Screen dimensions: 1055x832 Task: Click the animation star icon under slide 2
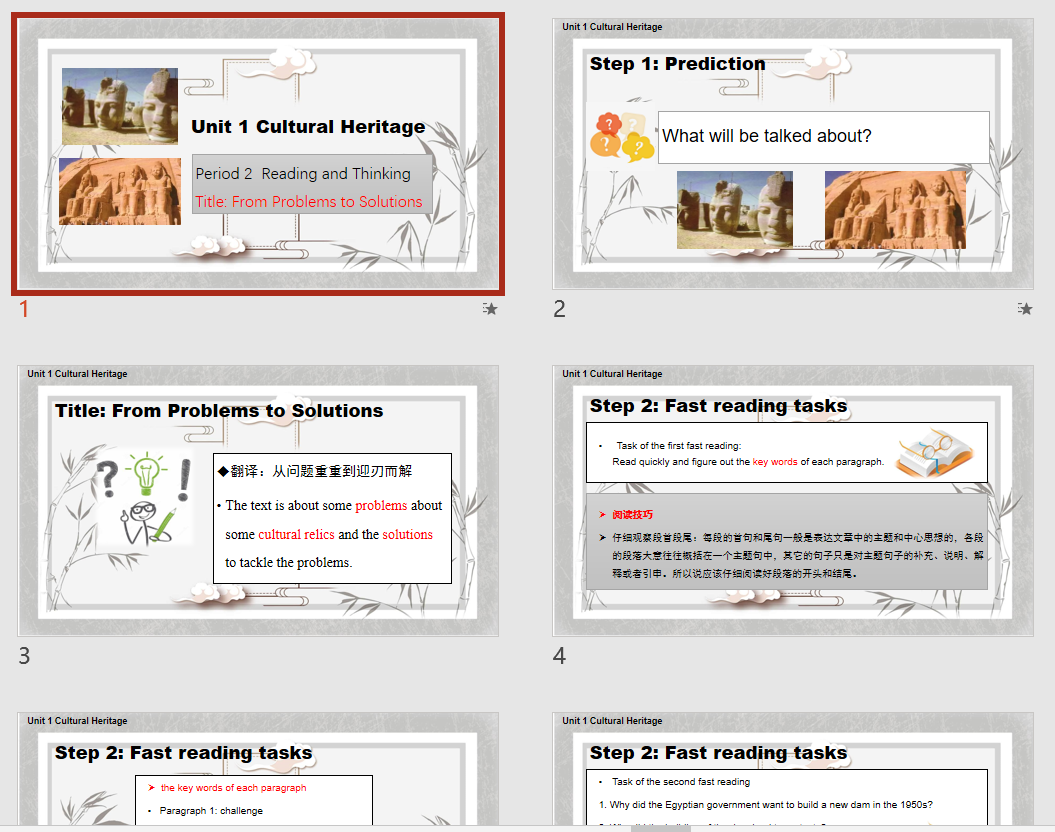(x=1024, y=309)
